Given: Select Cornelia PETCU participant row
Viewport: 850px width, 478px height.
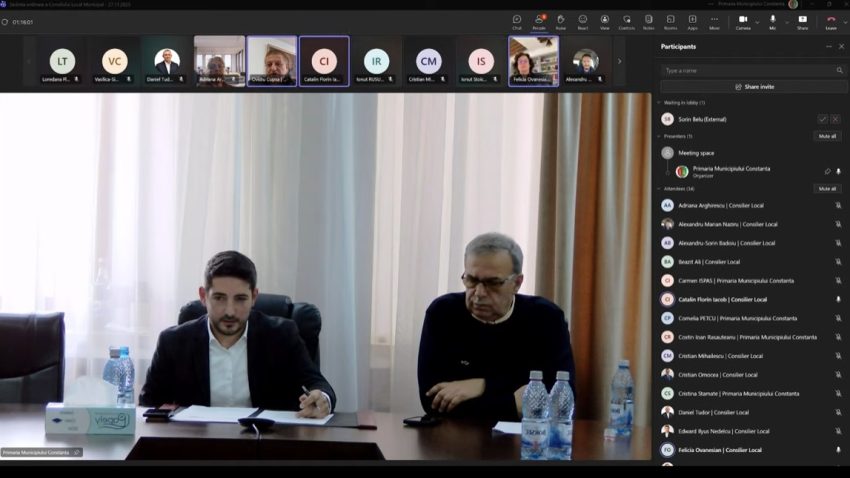Looking at the screenshot, I should (751, 318).
